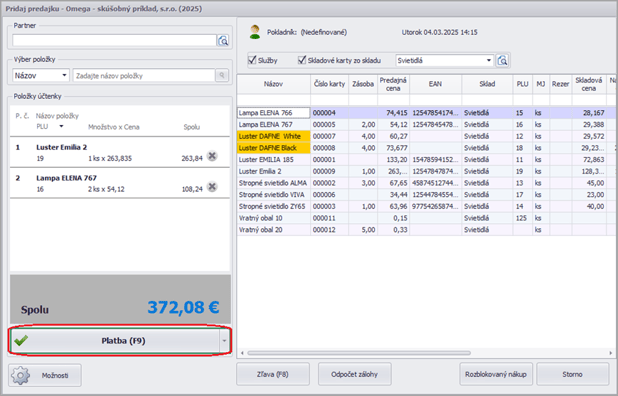Sort by the Zásoba column header
Image resolution: width=618 pixels, height=396 pixels.
(363, 84)
